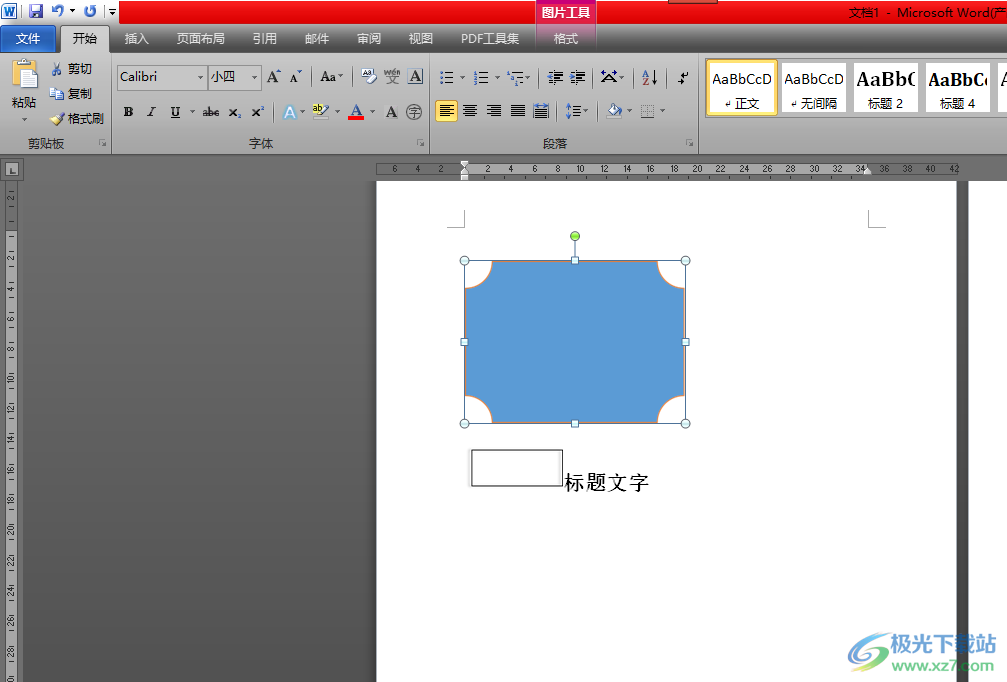Click the phonetic guide (wén) icon
The image size is (1007, 682).
(392, 77)
